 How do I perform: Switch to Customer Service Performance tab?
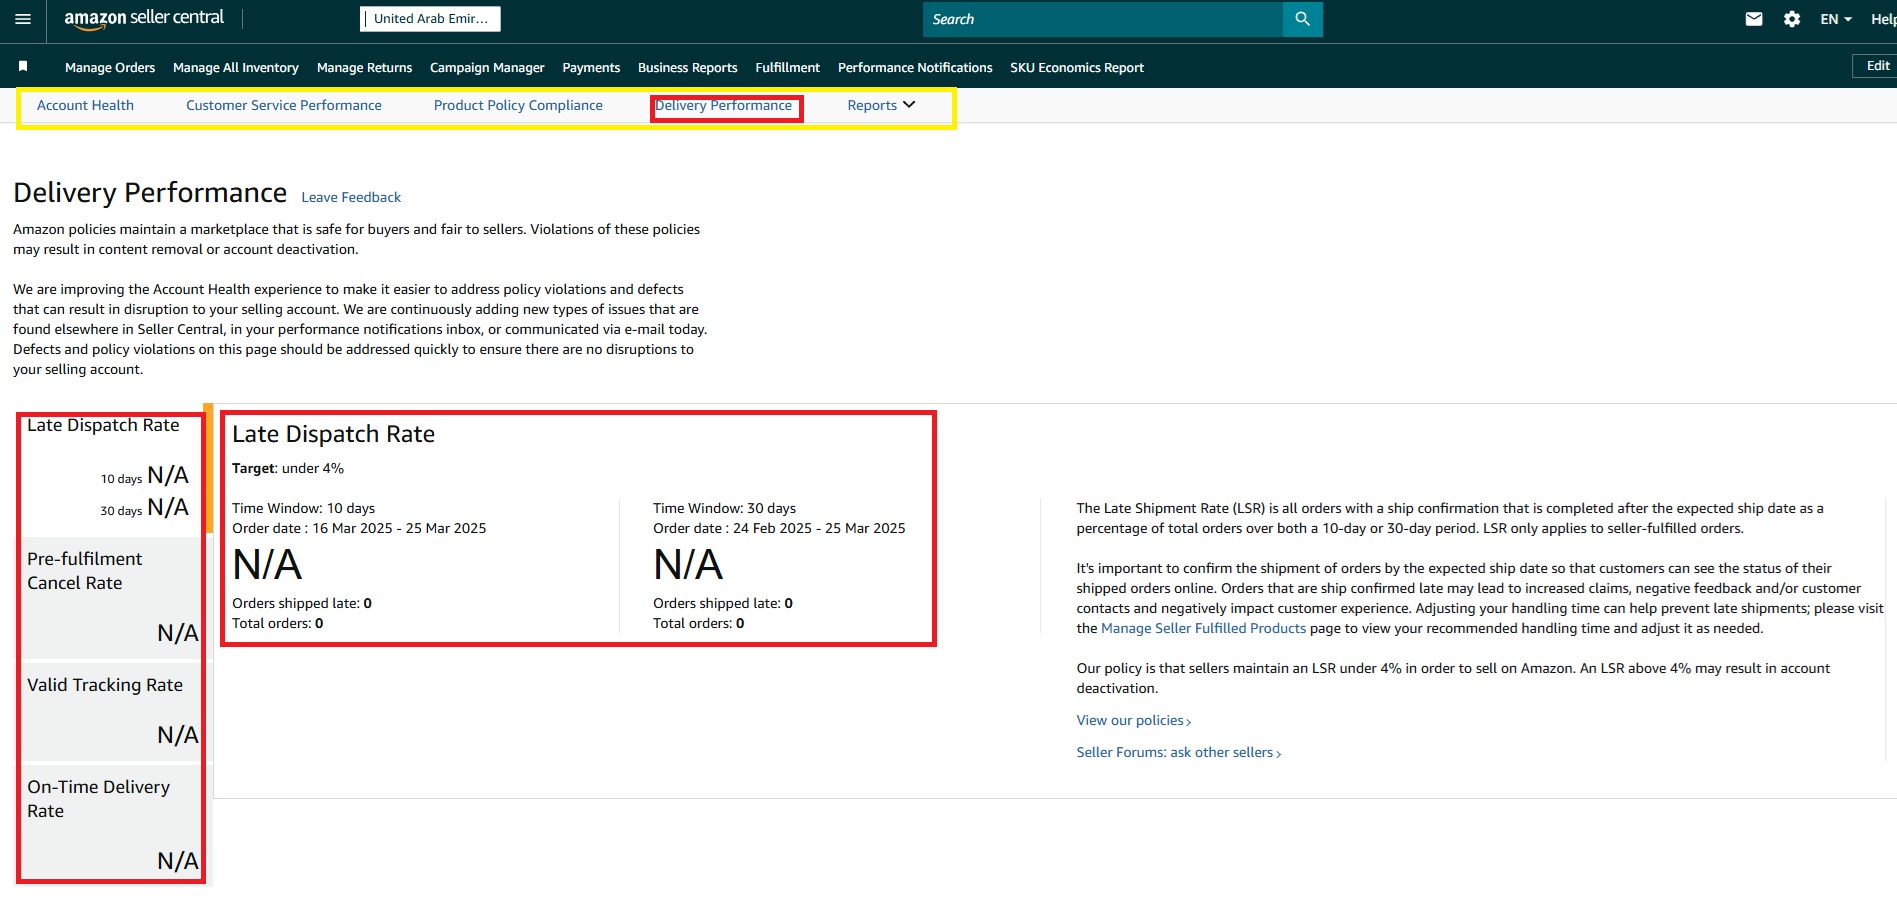[x=284, y=105]
